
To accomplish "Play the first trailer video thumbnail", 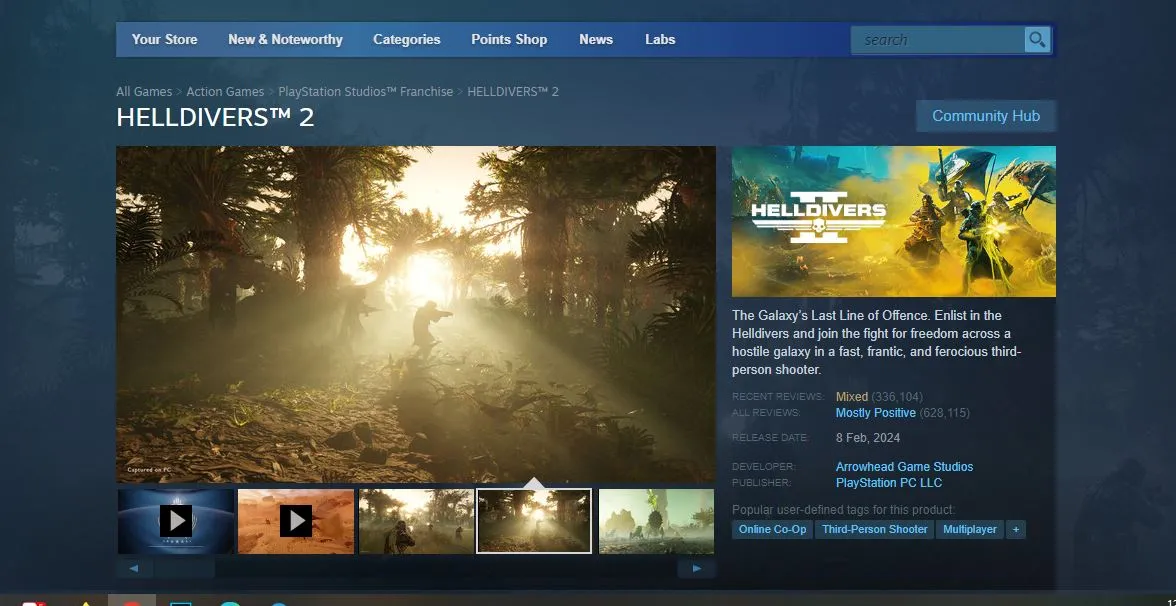I will (176, 521).
